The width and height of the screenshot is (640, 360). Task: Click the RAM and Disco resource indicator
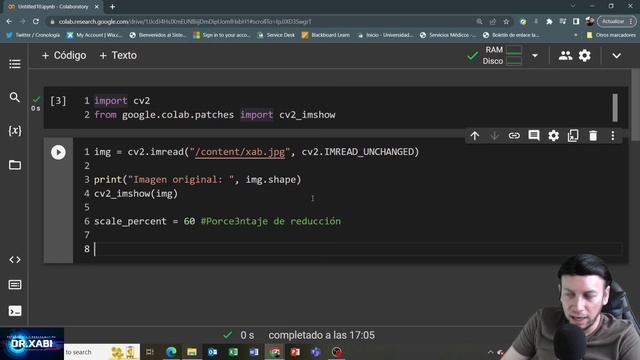[x=502, y=56]
